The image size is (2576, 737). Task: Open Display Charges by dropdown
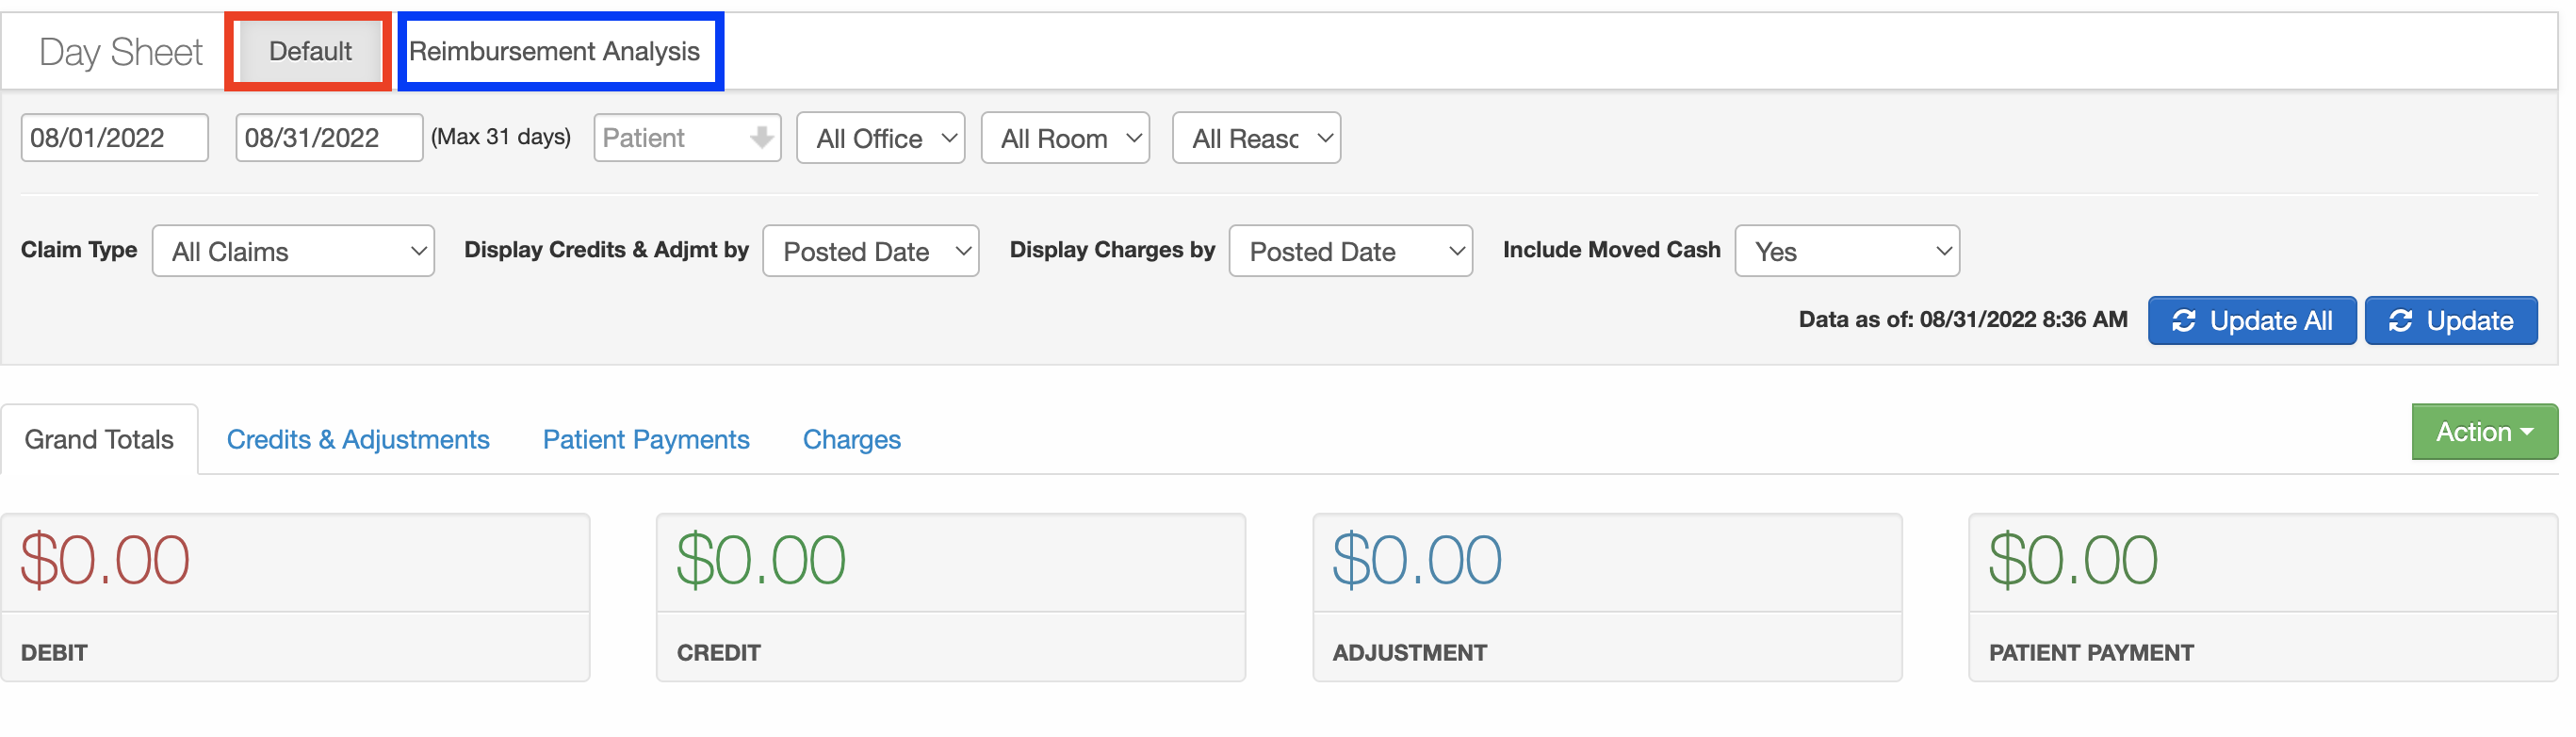(1350, 251)
